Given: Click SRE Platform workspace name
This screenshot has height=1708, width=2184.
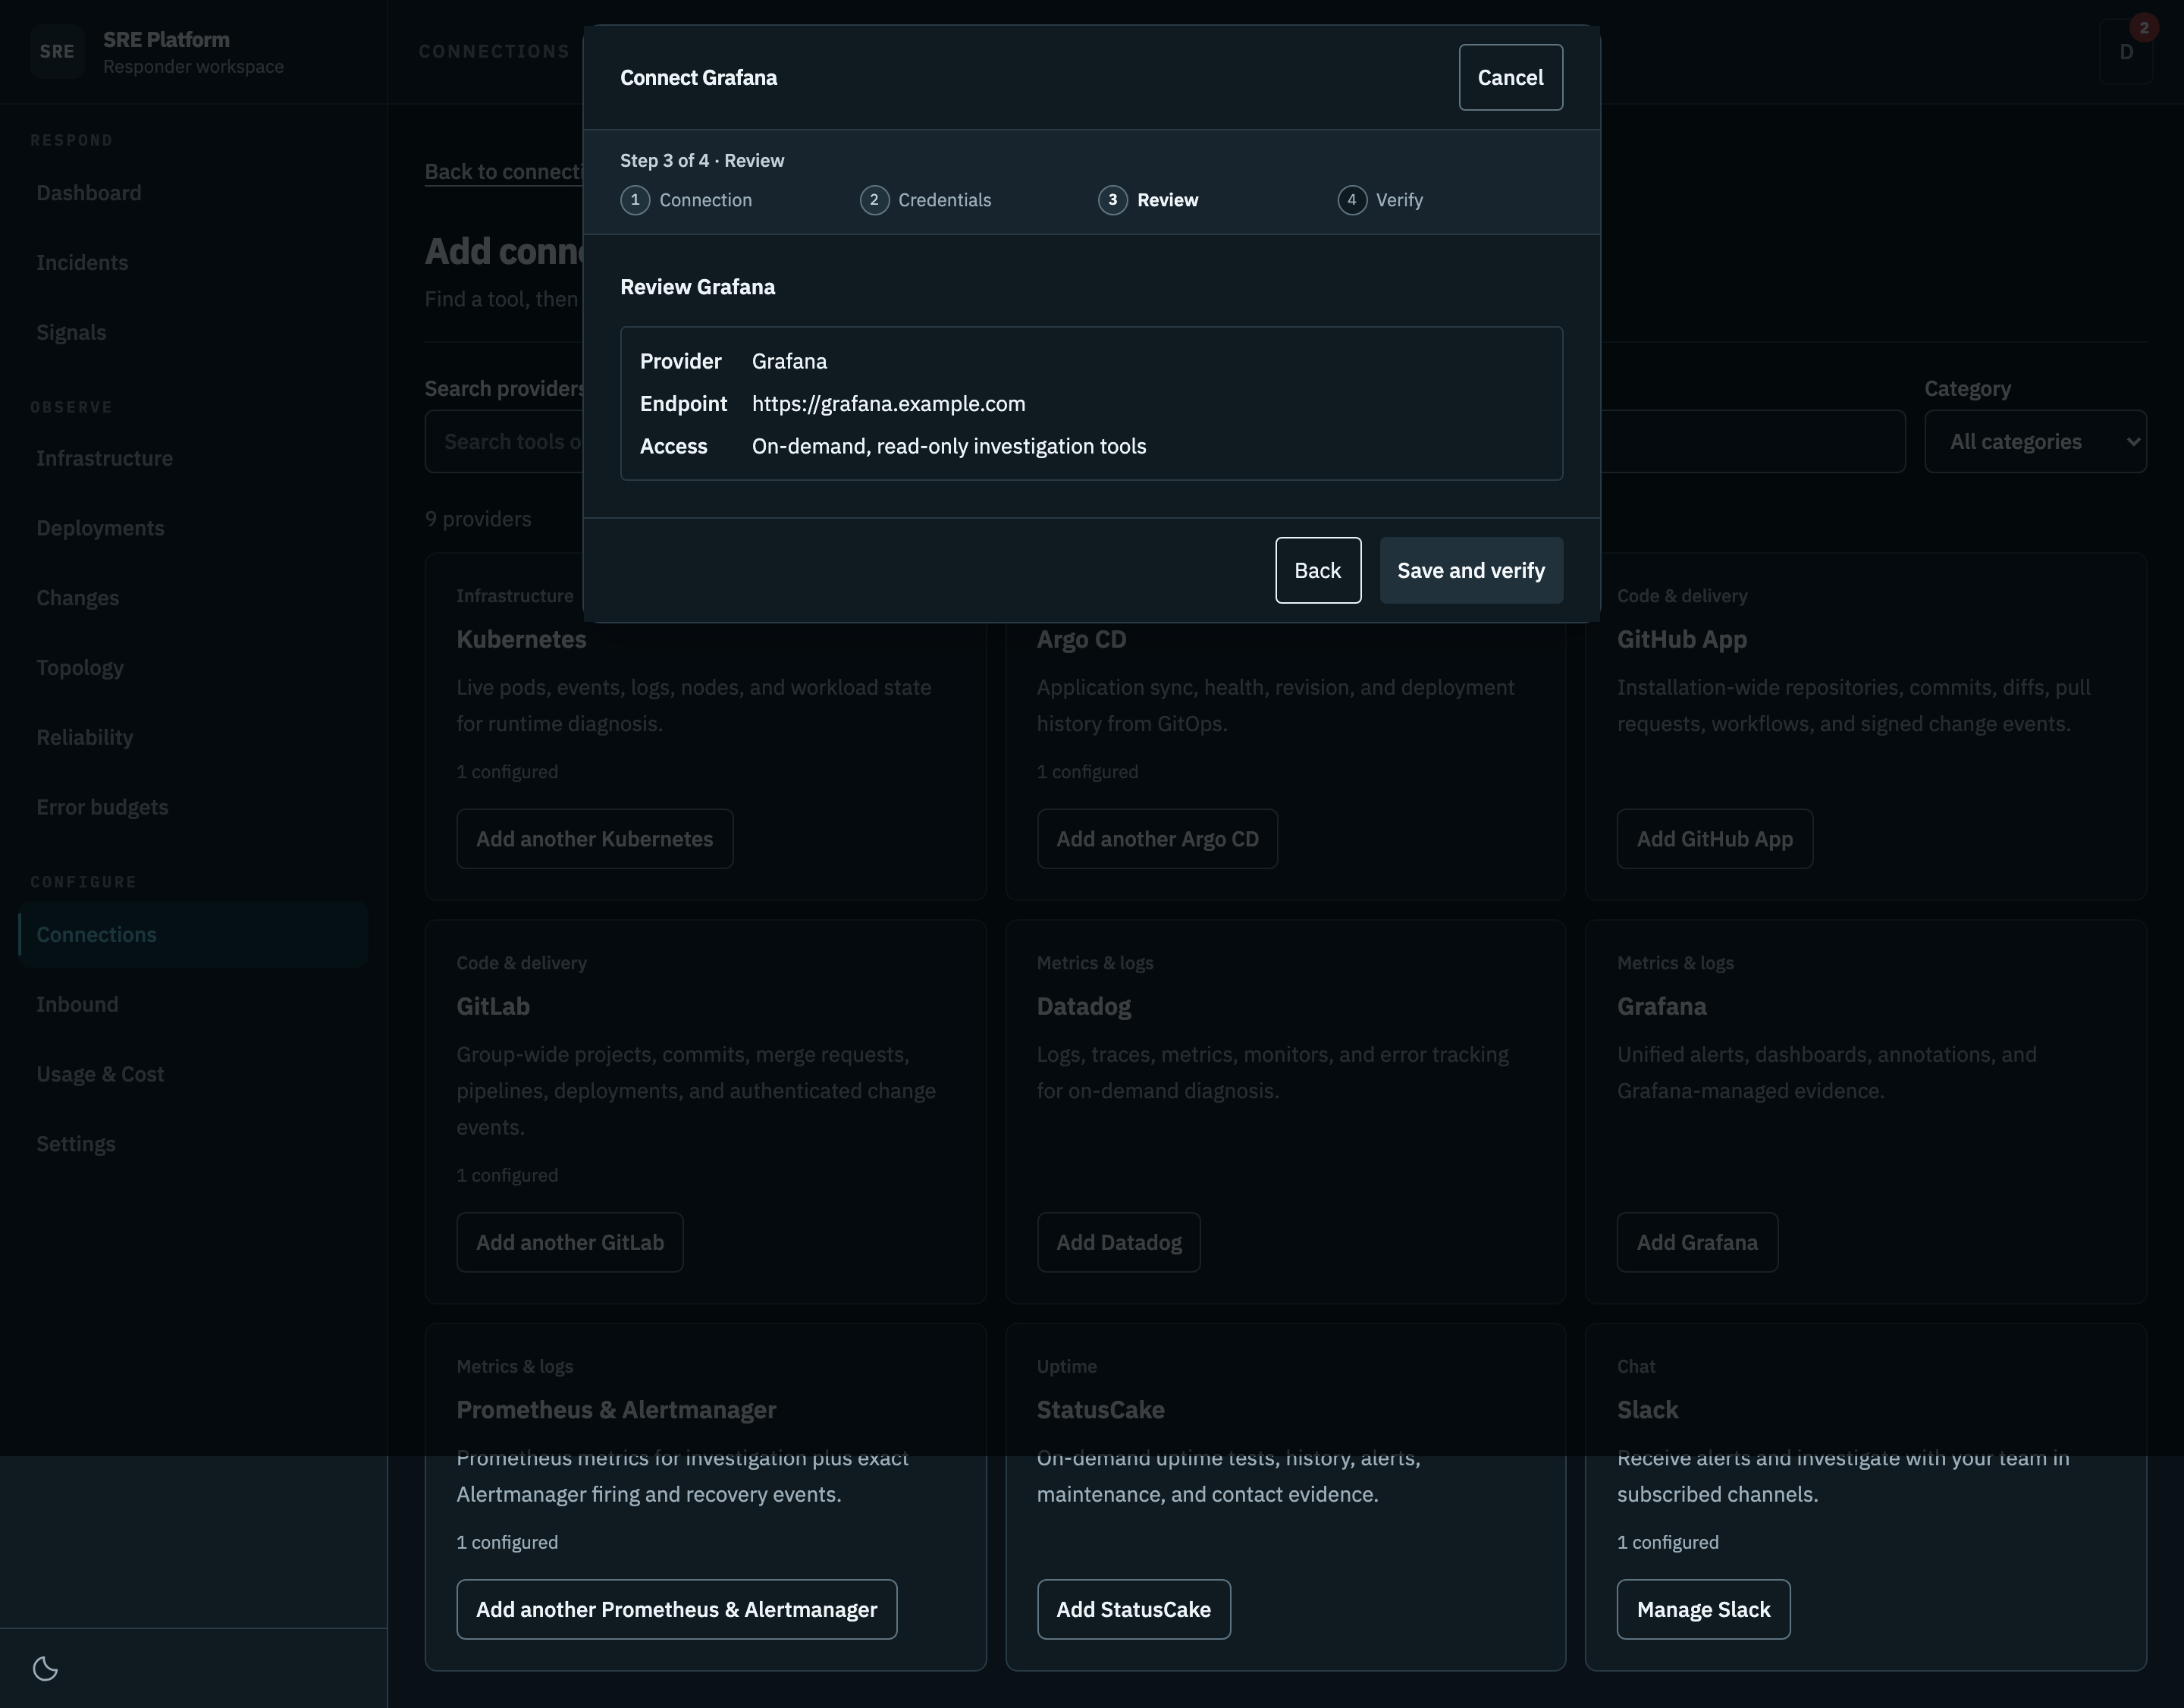Looking at the screenshot, I should (x=166, y=40).
